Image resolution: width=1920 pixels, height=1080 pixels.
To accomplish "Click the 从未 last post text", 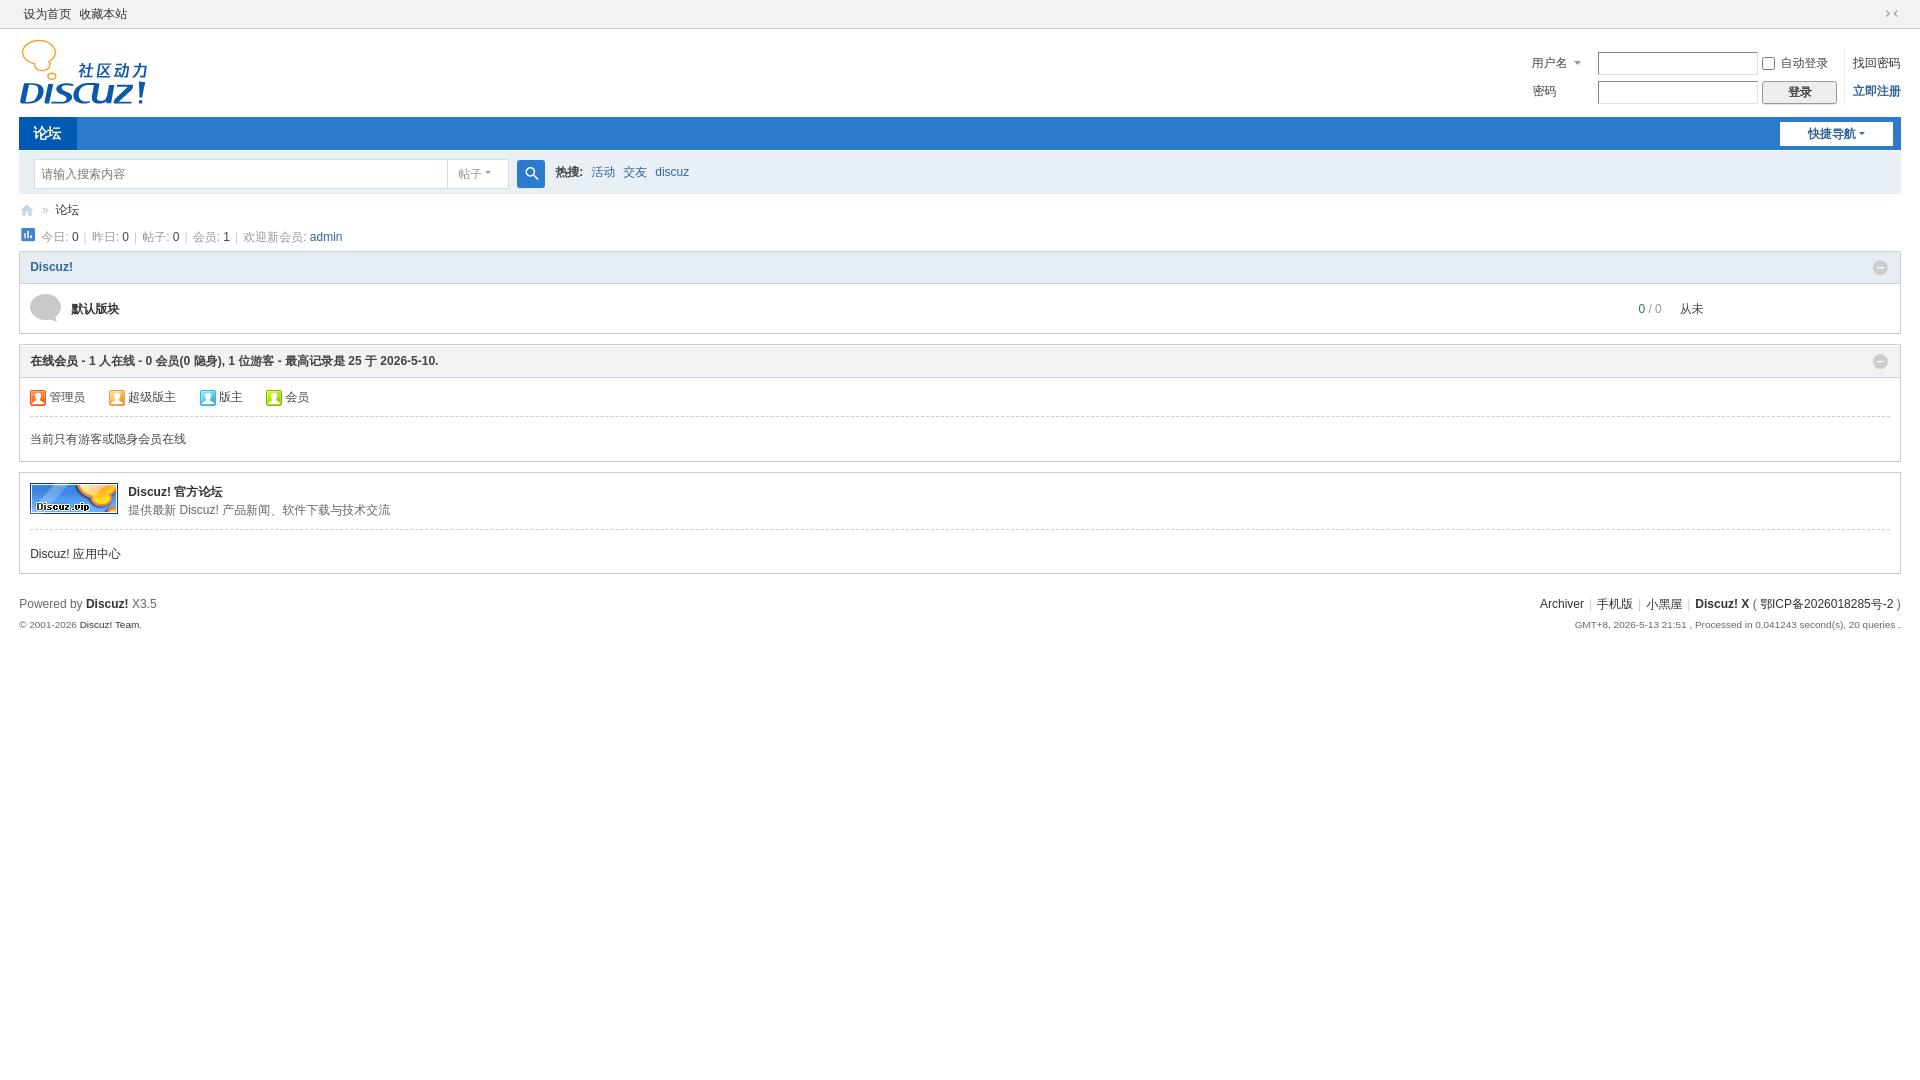I will [x=1691, y=309].
